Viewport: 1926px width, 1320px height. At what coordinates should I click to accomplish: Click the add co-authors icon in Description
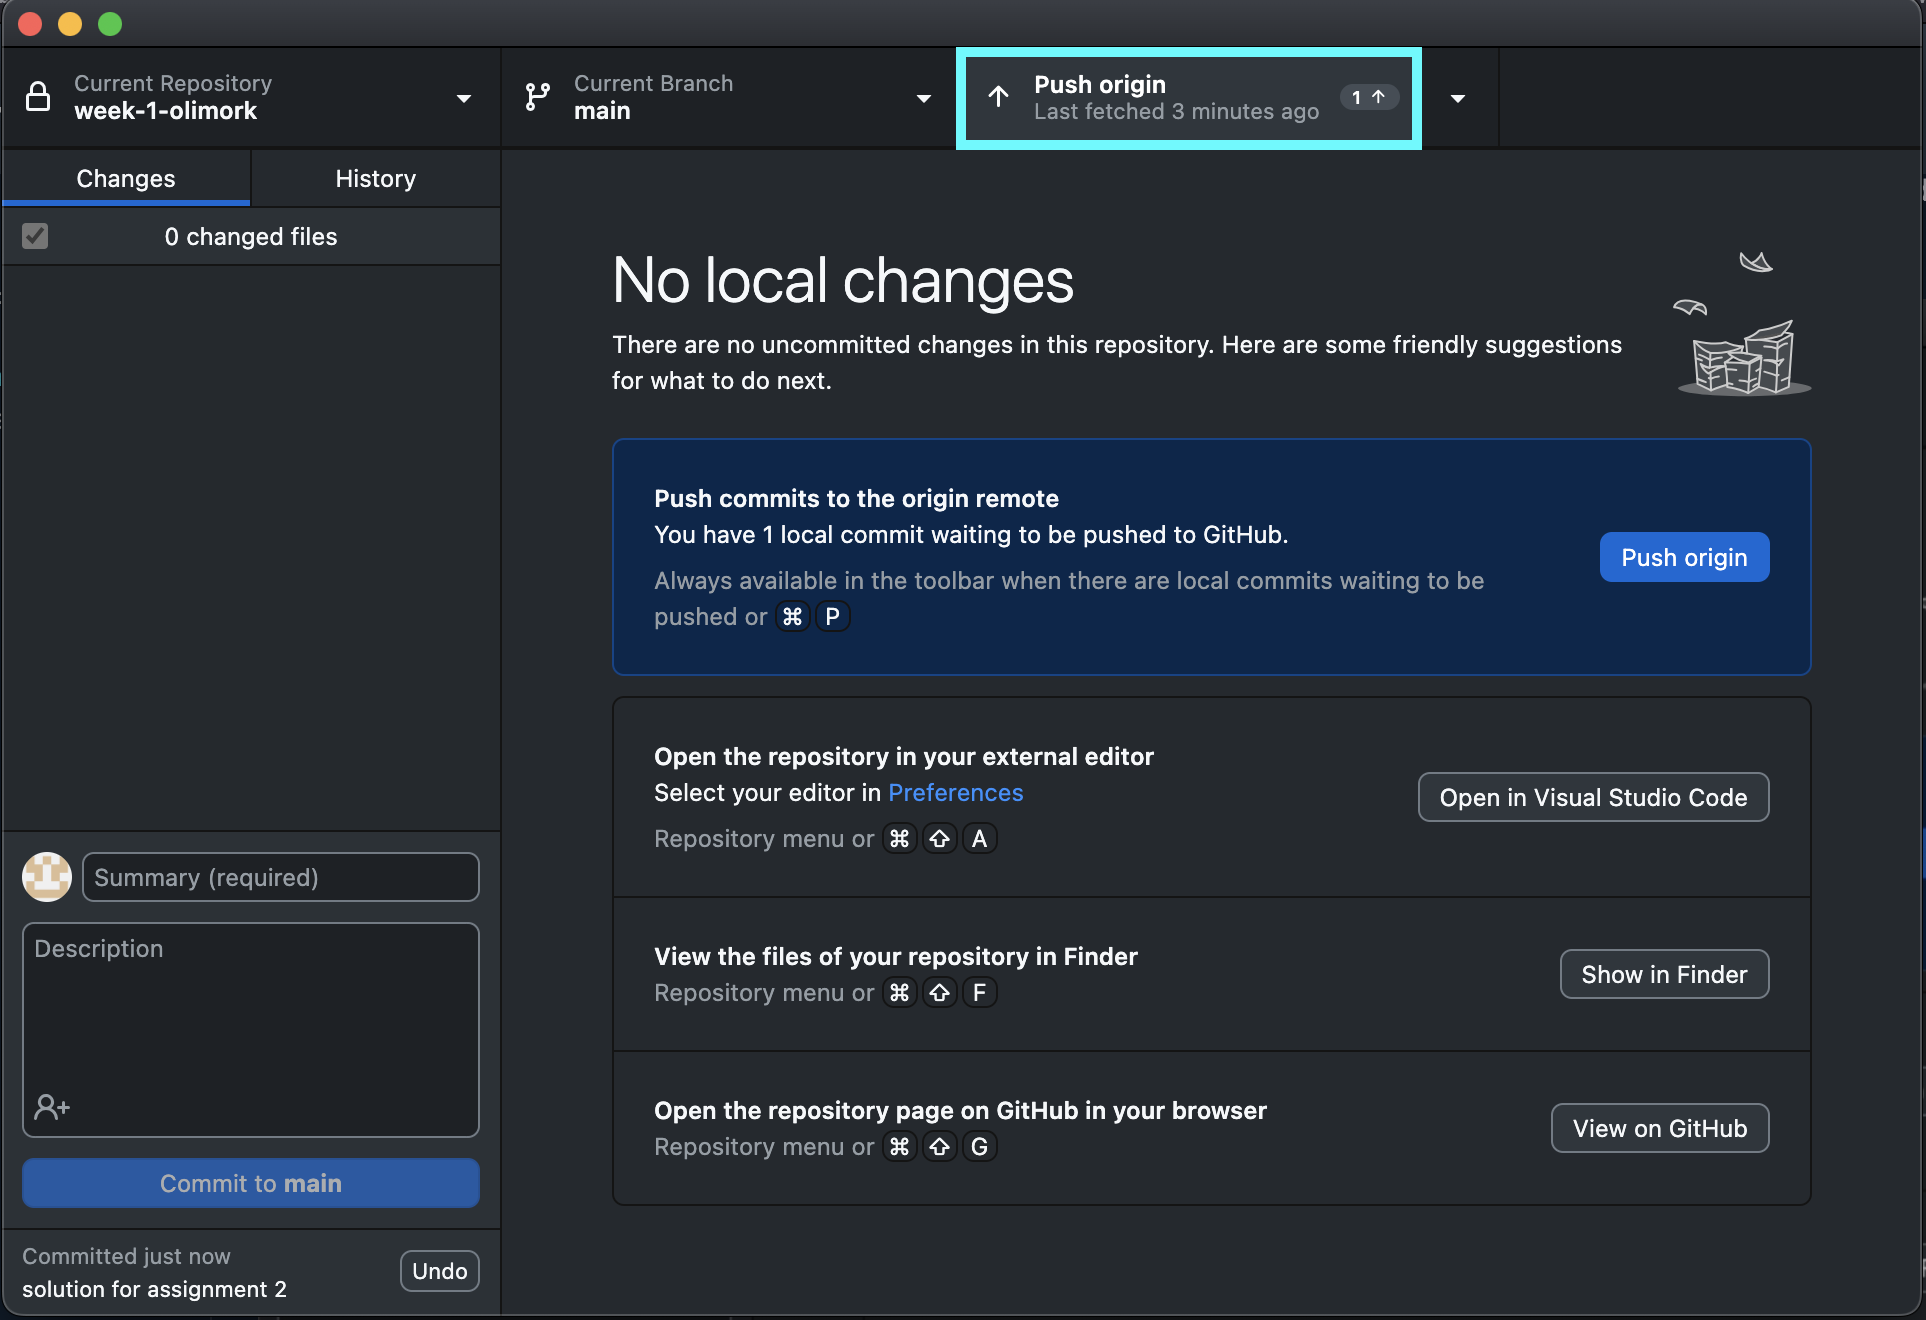(51, 1106)
